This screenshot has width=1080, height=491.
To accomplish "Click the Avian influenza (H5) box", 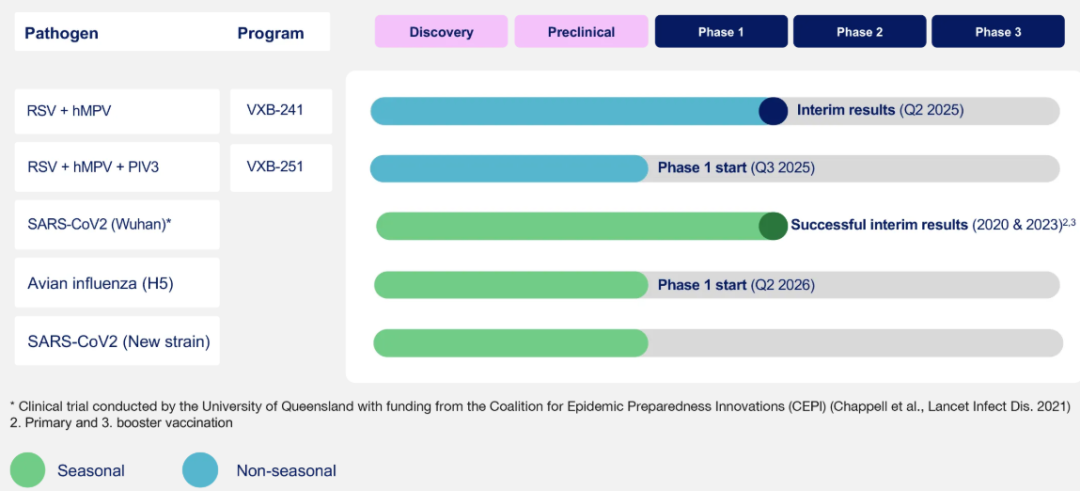I will (117, 282).
